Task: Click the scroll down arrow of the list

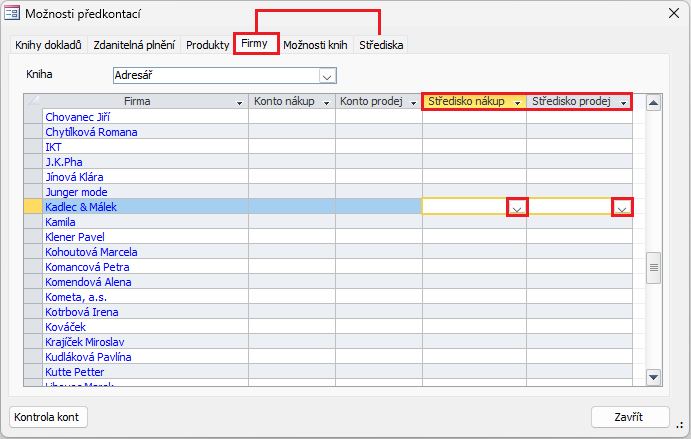Action: [x=654, y=377]
